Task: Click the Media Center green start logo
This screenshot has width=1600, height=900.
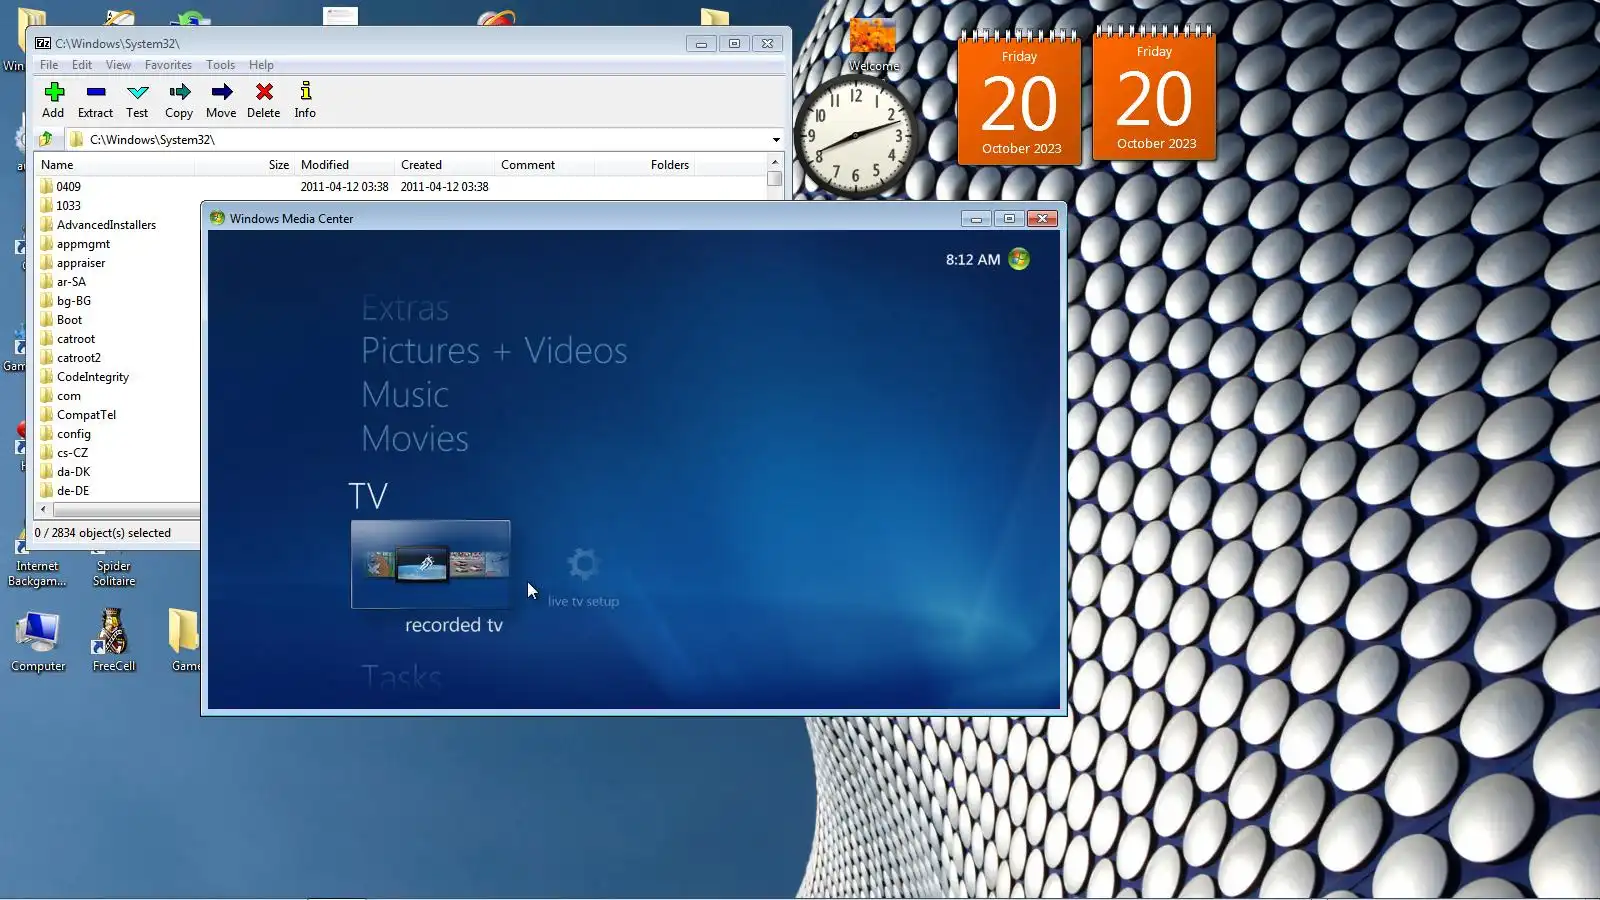Action: click(1019, 259)
